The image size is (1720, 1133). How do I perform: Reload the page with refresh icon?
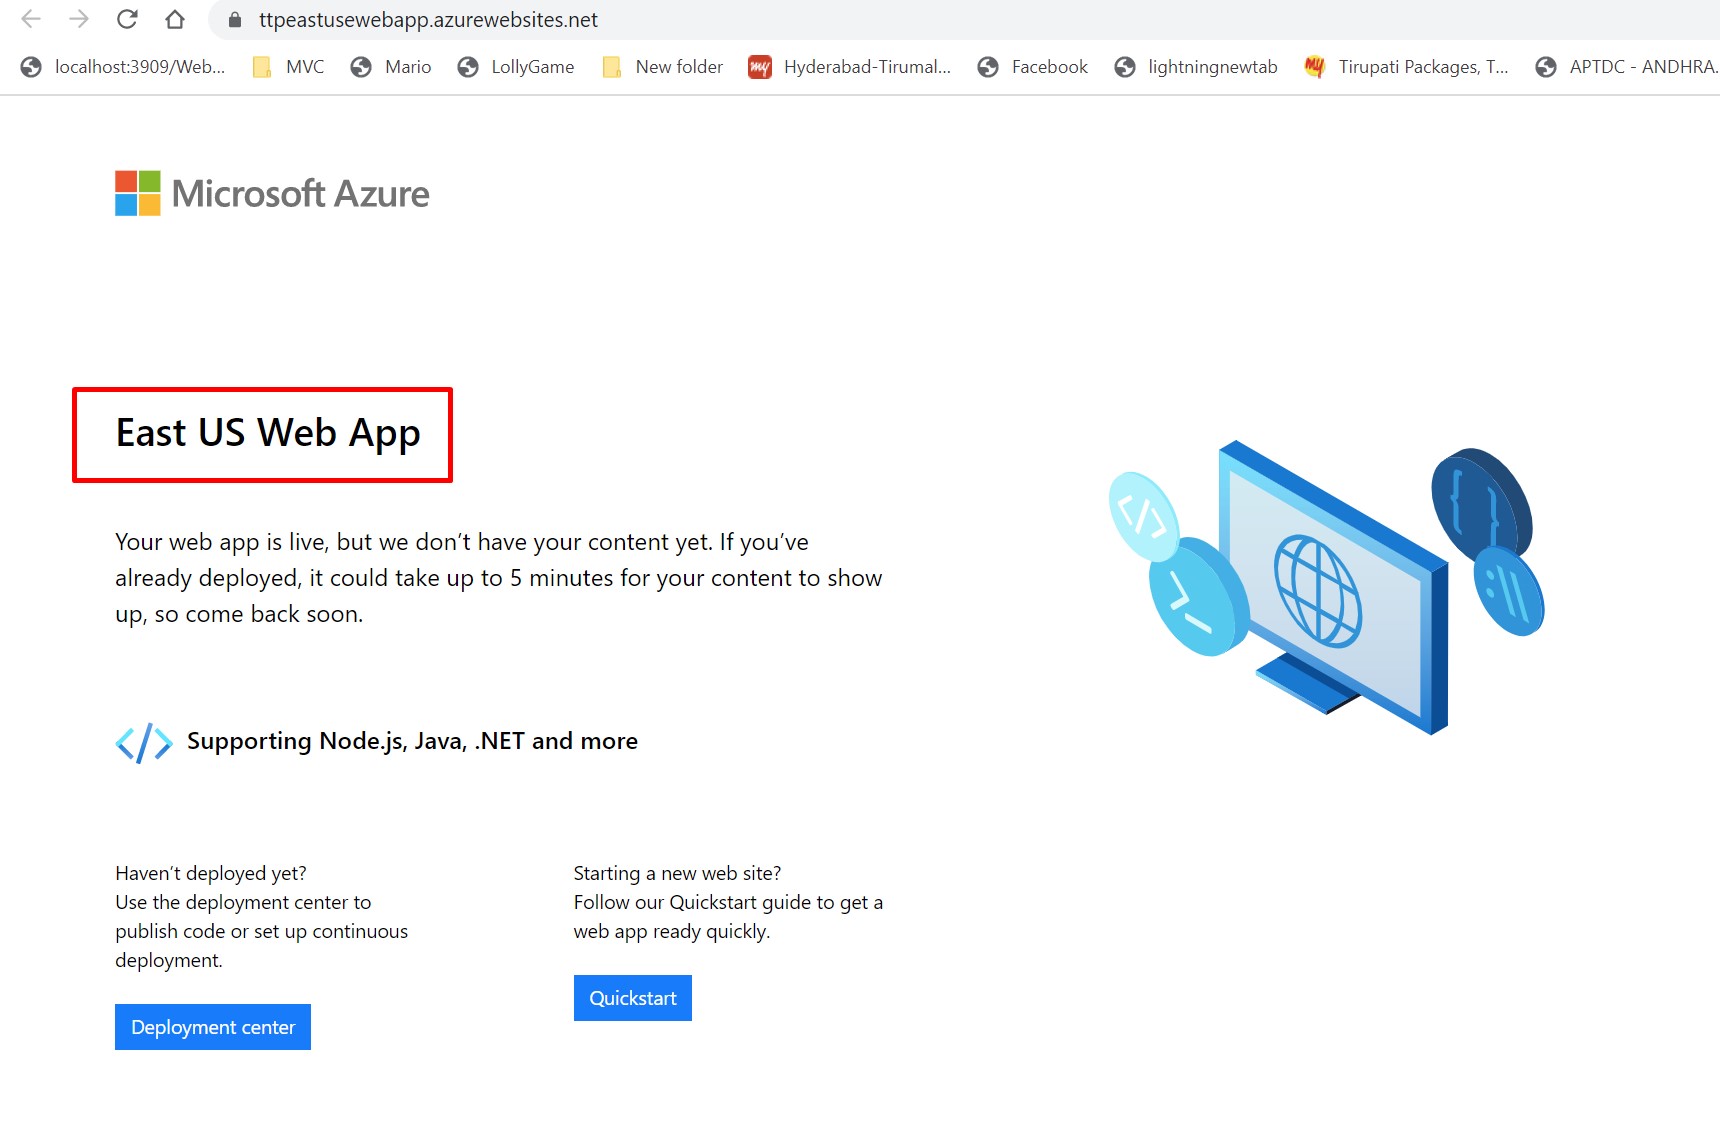coord(127,19)
